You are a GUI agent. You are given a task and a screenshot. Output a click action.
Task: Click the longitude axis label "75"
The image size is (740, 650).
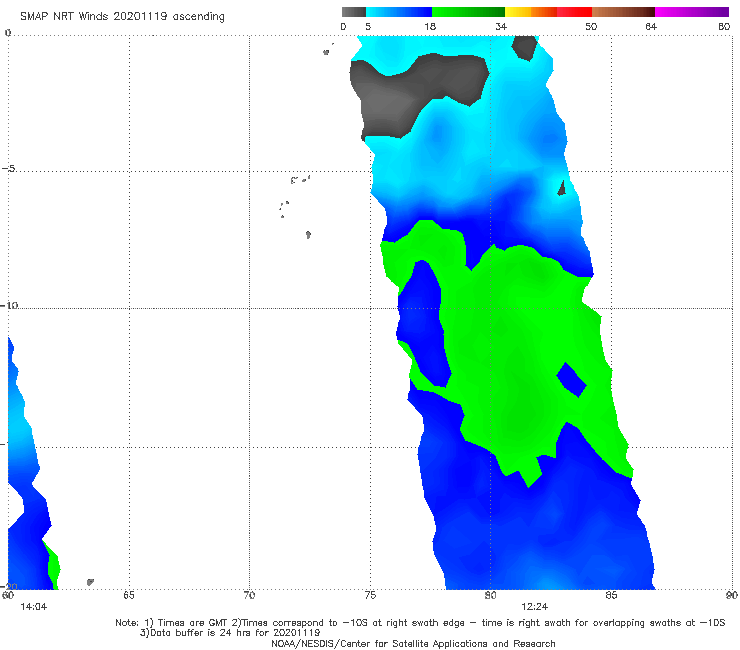(x=370, y=595)
